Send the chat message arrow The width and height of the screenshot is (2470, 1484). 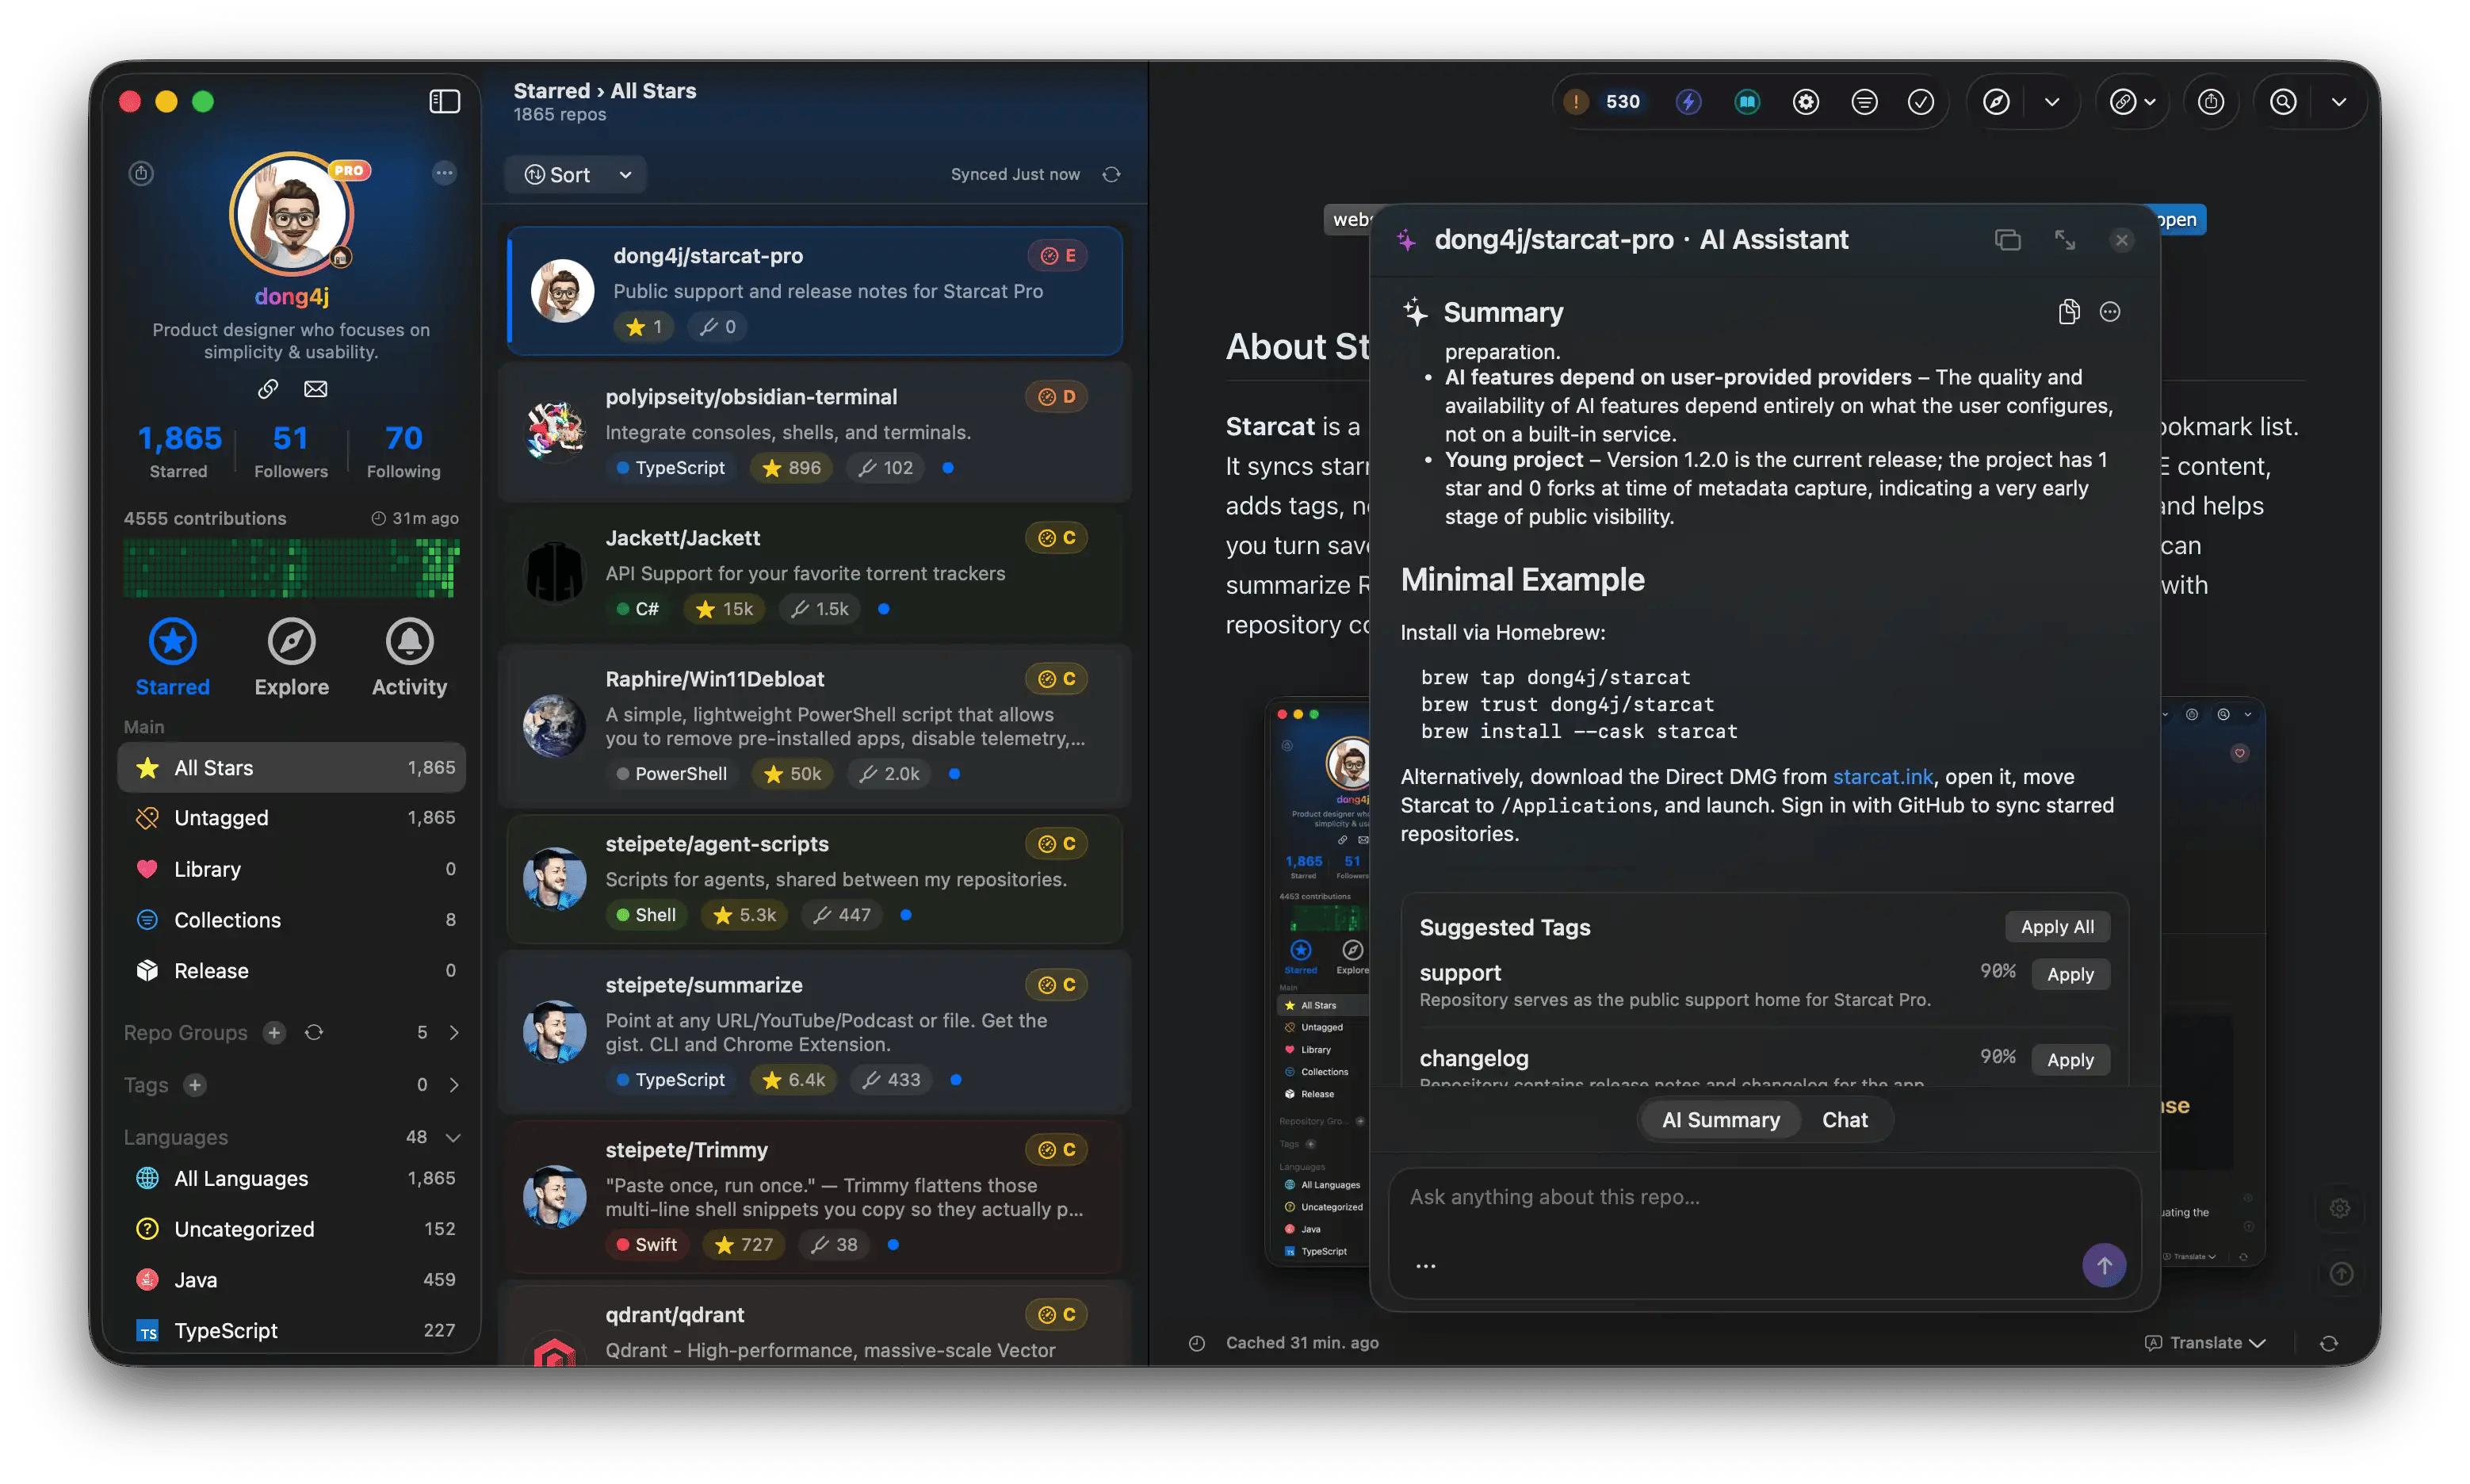(x=2103, y=1265)
